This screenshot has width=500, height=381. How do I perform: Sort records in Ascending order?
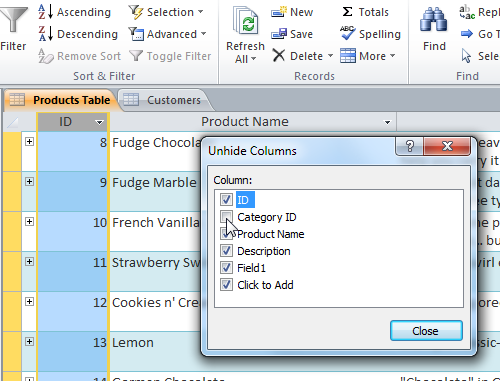[x=74, y=12]
